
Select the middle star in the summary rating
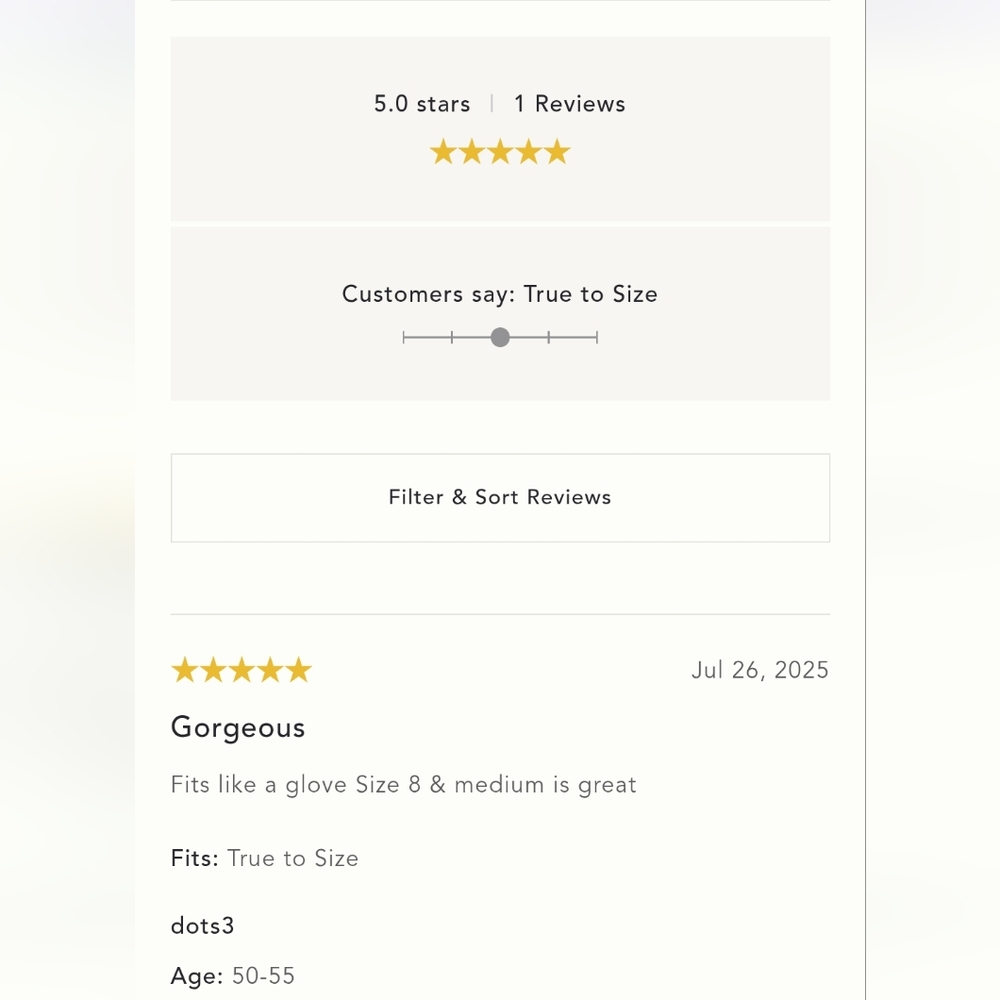[500, 153]
